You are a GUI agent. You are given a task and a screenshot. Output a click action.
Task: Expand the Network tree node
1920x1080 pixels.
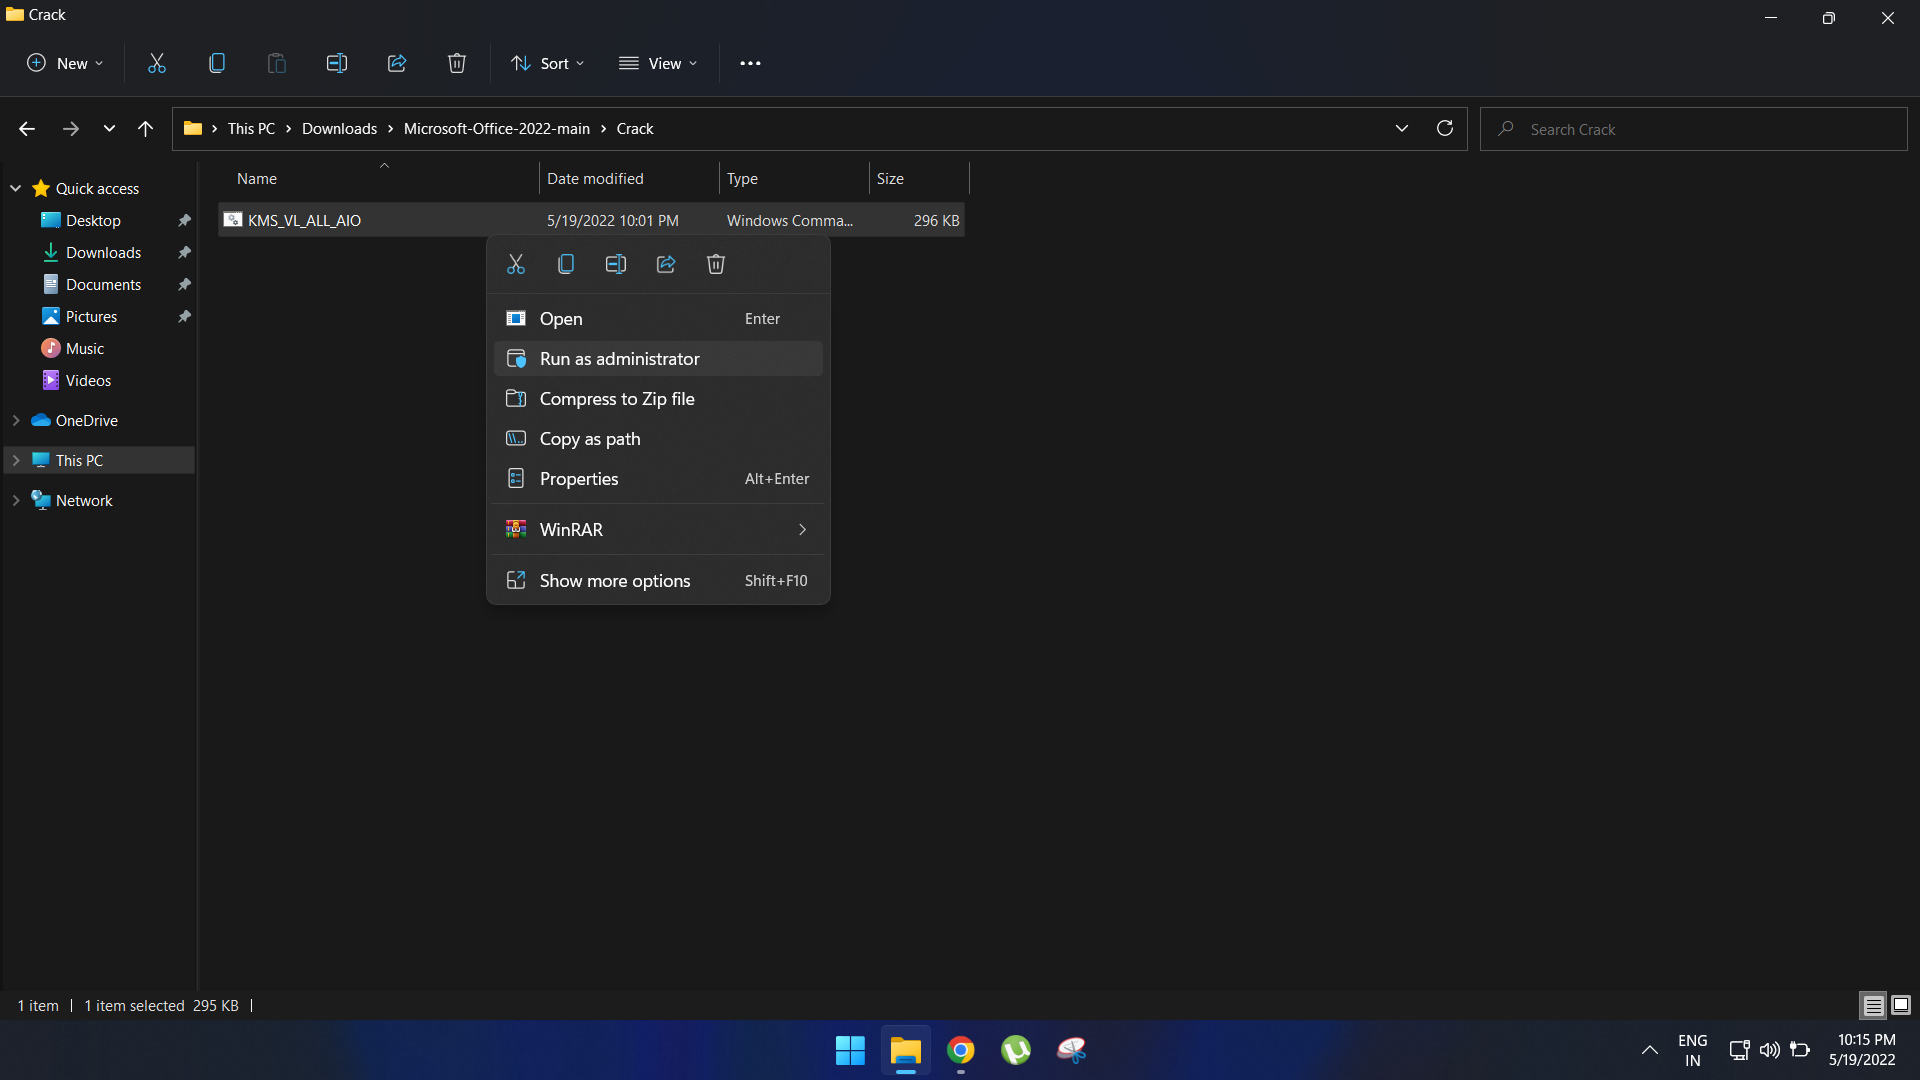(x=16, y=500)
